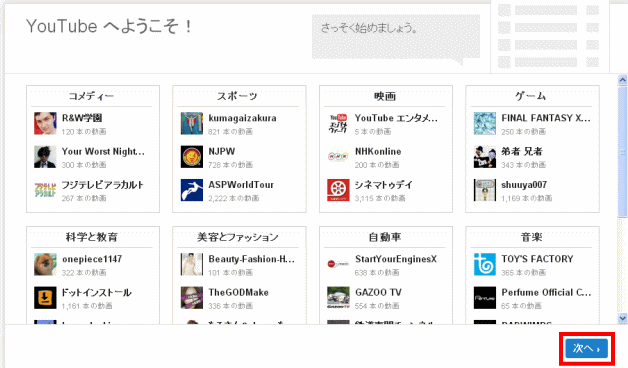The image size is (628, 368).
Task: Open the Perfume Official channel icon
Action: [x=485, y=298]
